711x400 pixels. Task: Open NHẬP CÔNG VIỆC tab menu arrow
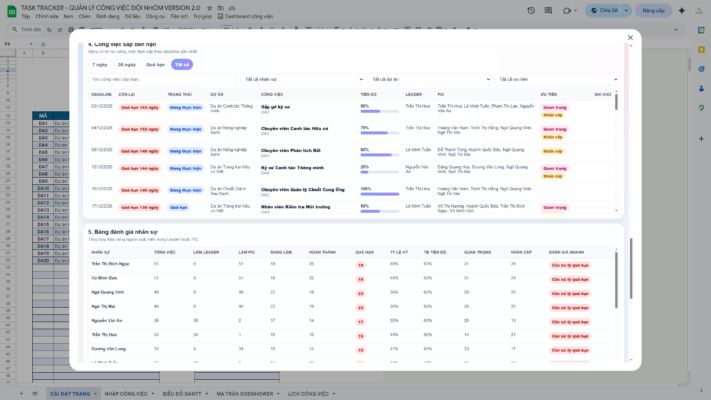point(153,394)
